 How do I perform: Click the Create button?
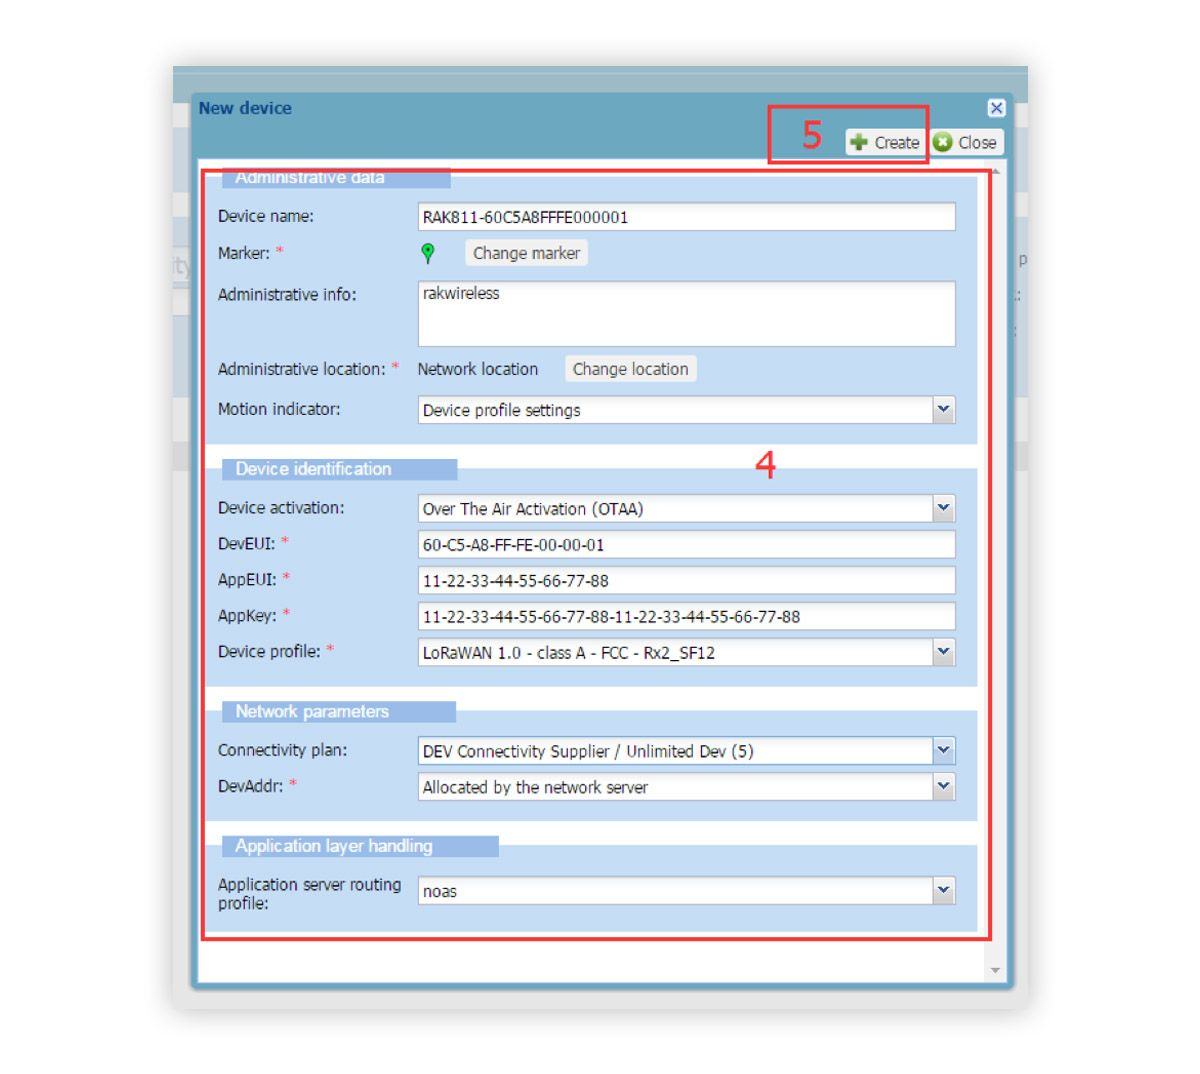(x=884, y=142)
